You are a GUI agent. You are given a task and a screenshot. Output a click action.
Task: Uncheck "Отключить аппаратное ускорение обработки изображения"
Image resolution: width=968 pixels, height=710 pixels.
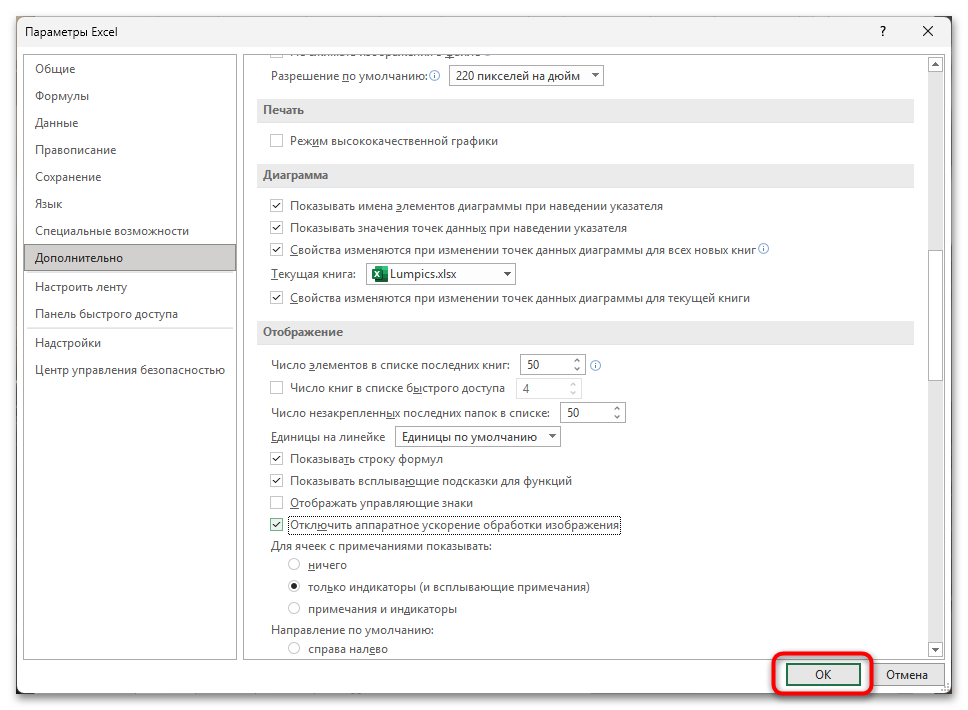(x=277, y=525)
